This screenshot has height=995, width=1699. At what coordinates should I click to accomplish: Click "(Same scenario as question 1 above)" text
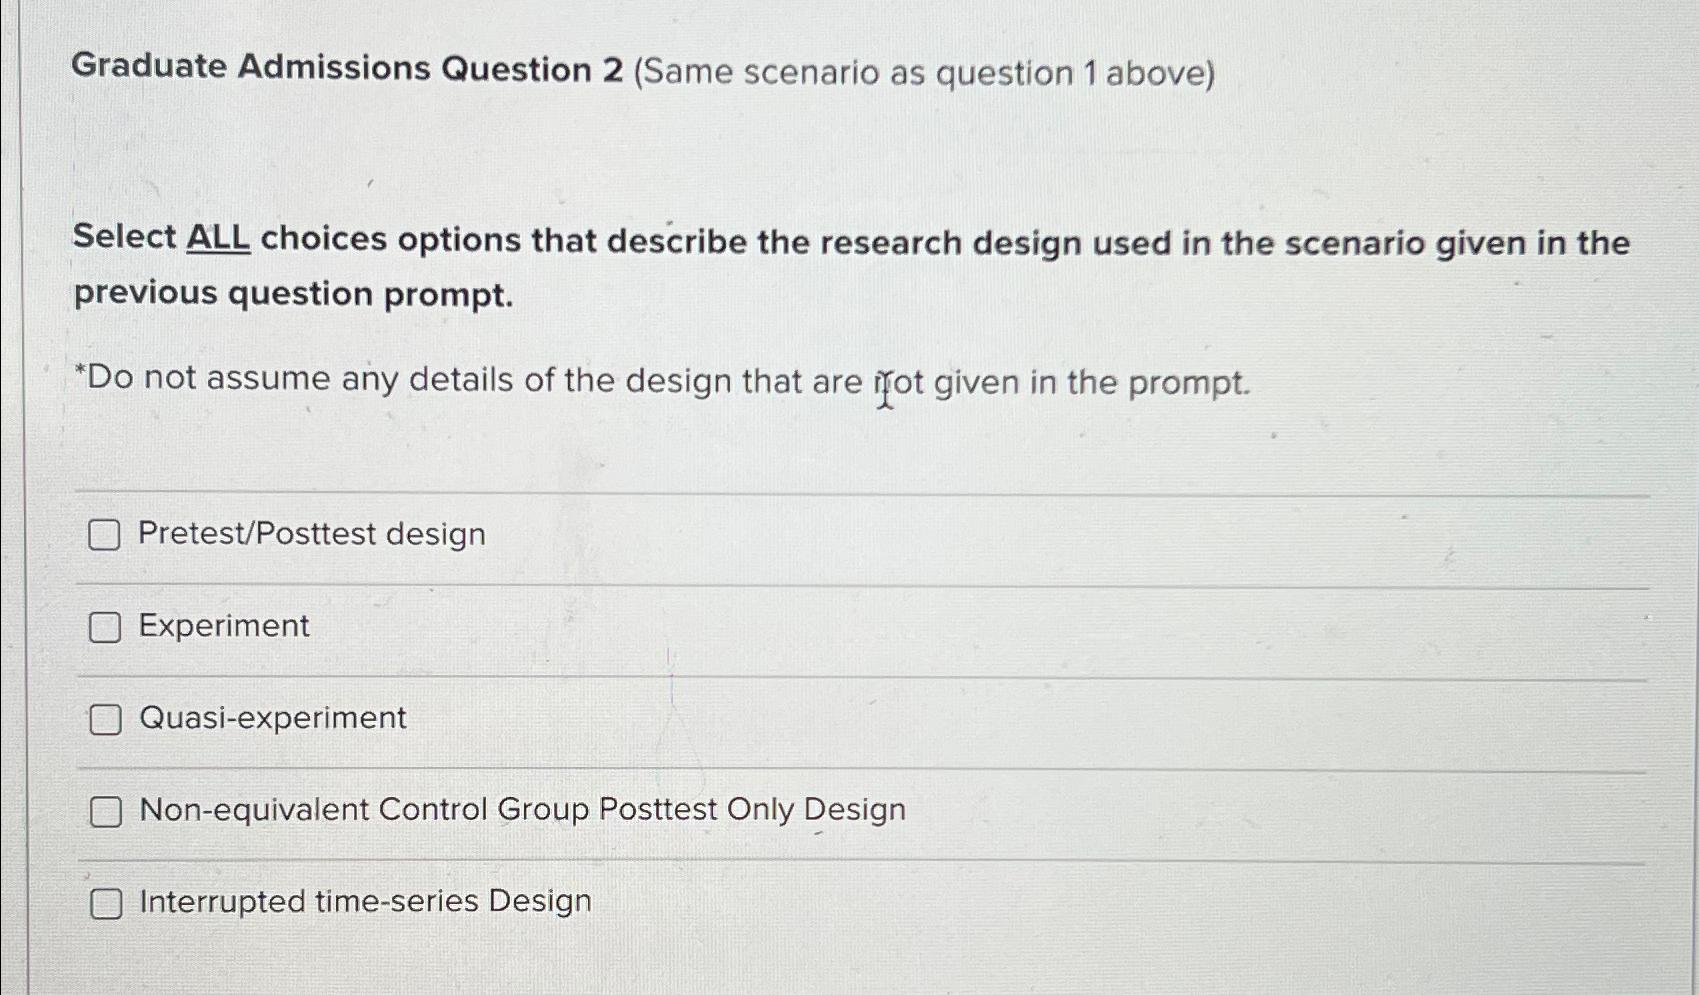(923, 73)
